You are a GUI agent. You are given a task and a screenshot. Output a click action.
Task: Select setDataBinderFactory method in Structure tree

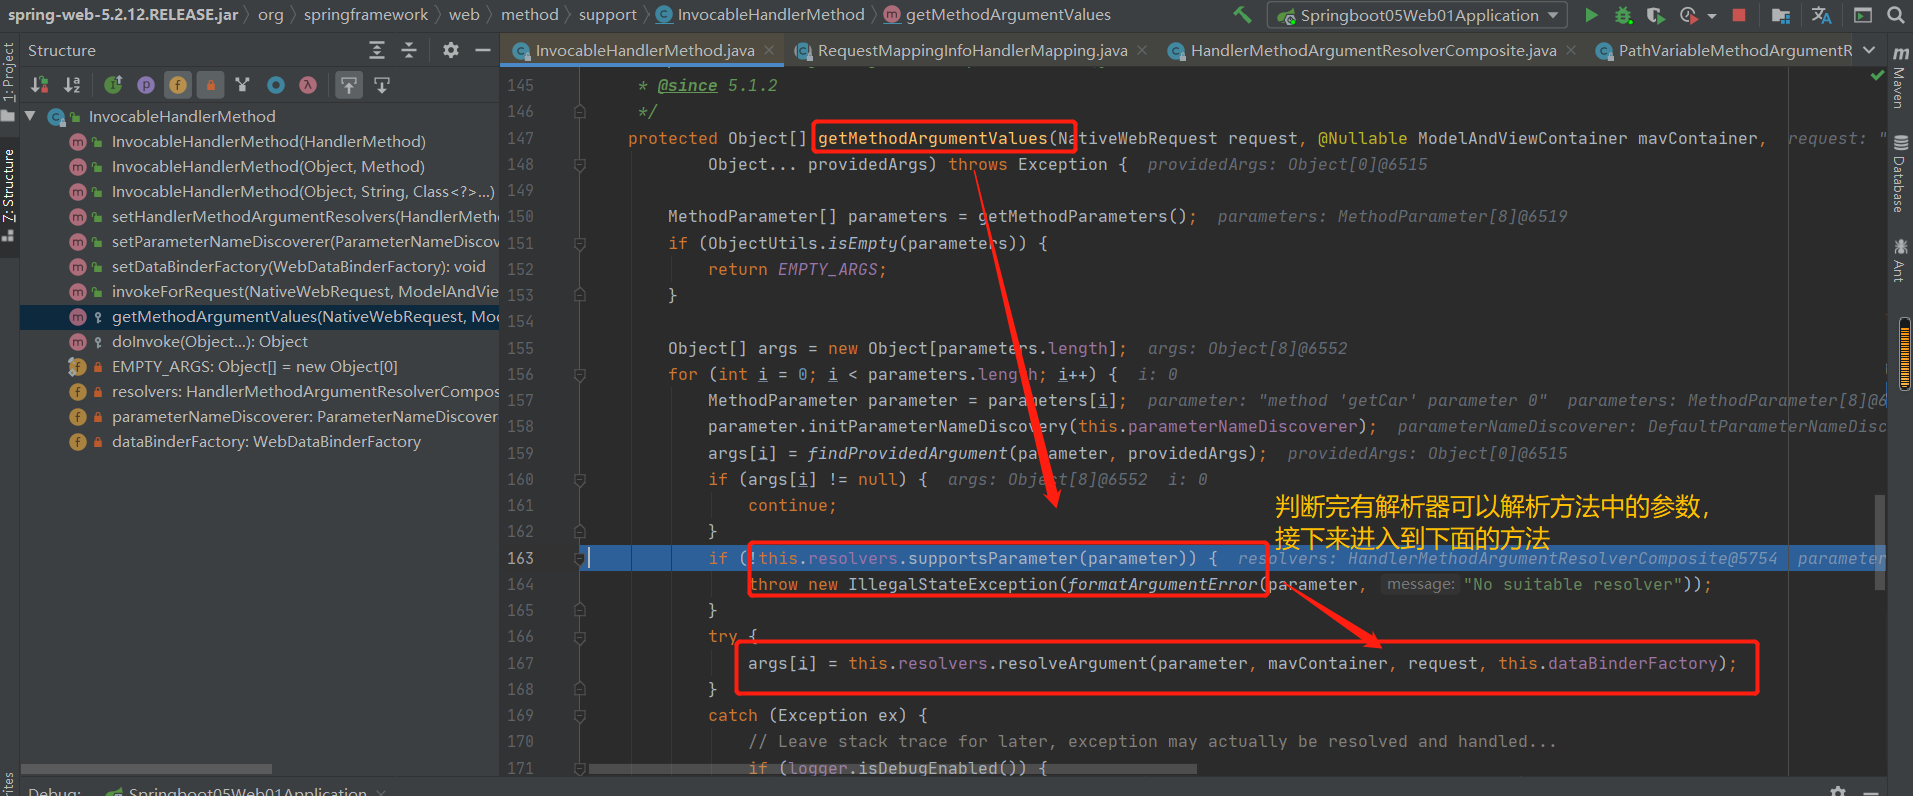[x=298, y=266]
